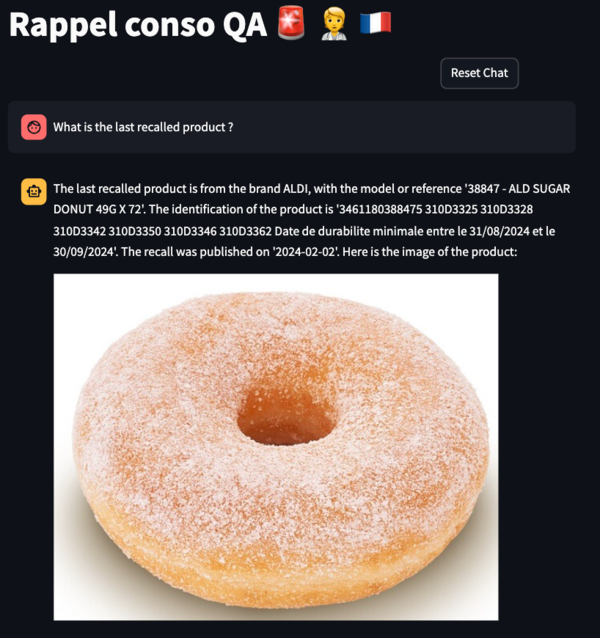Click the publication date 2024-02-02

(306, 252)
